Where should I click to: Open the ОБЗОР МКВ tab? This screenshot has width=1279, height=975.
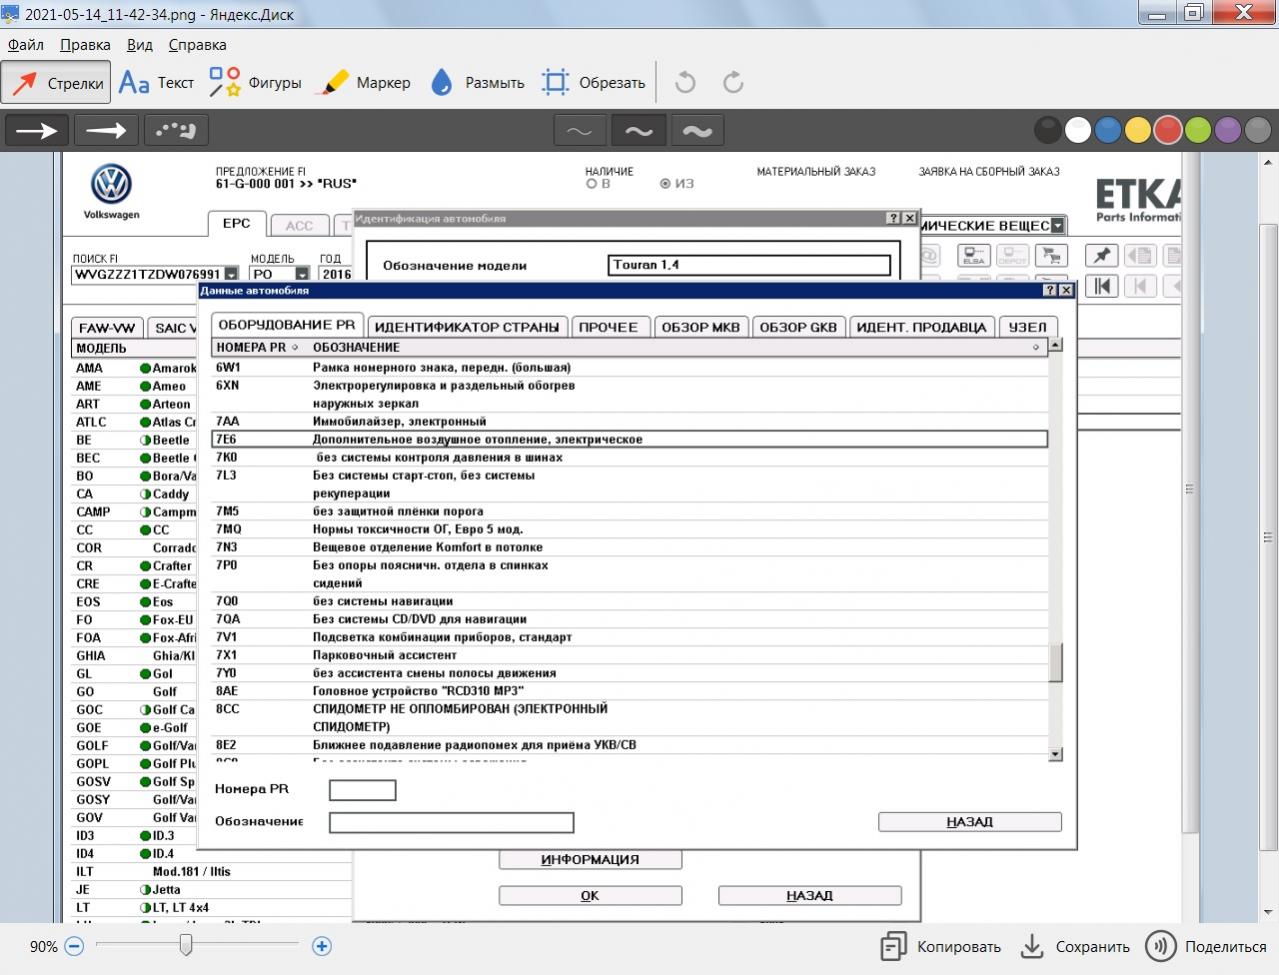pos(700,327)
